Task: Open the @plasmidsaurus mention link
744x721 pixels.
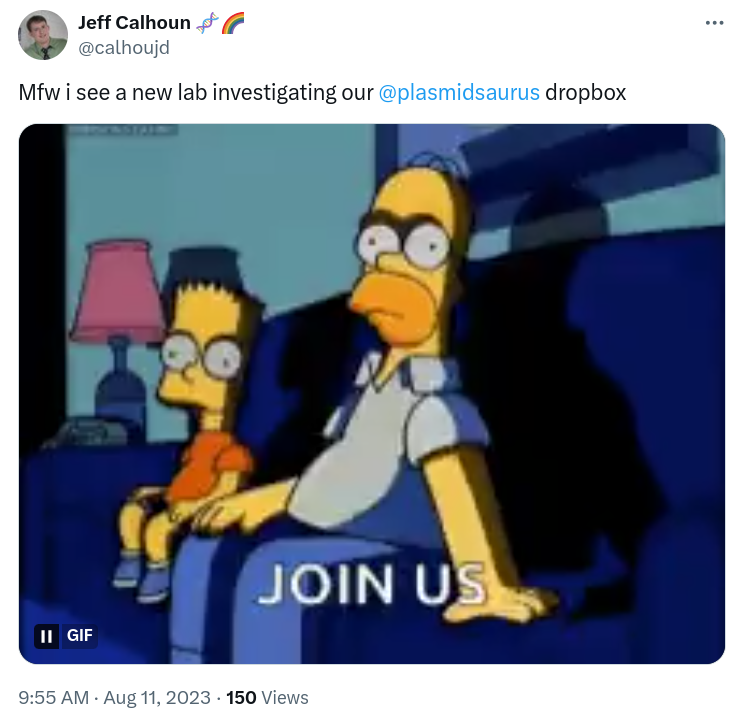Action: pyautogui.click(x=459, y=92)
